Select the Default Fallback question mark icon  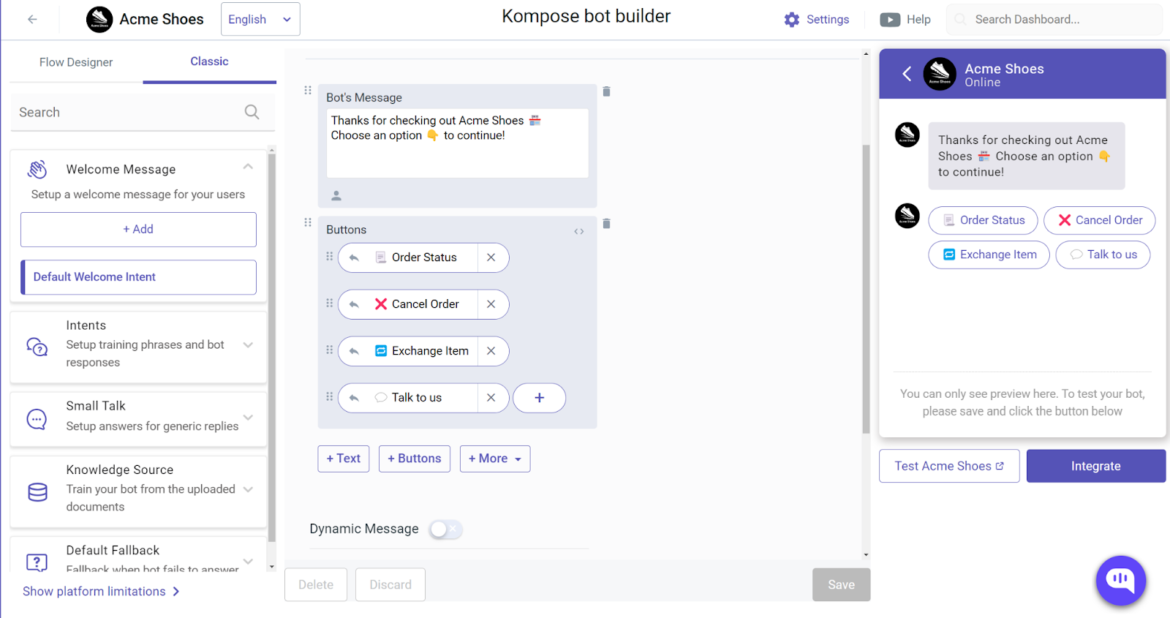(x=37, y=561)
